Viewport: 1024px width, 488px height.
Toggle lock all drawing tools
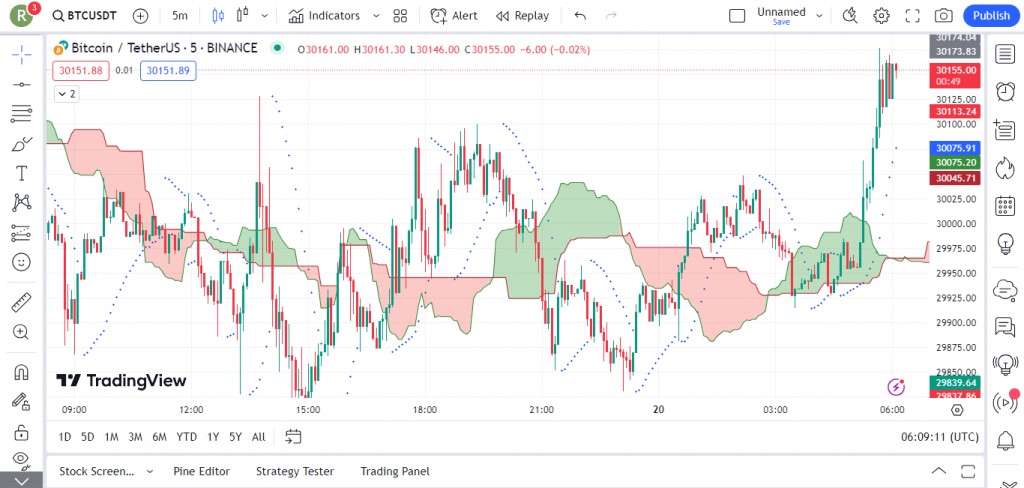22,431
